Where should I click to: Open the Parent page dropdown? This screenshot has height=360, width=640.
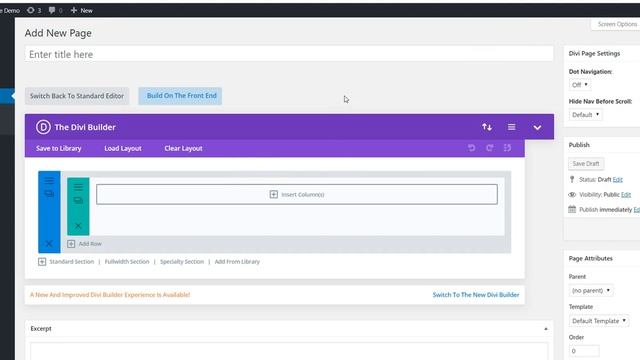click(x=591, y=290)
